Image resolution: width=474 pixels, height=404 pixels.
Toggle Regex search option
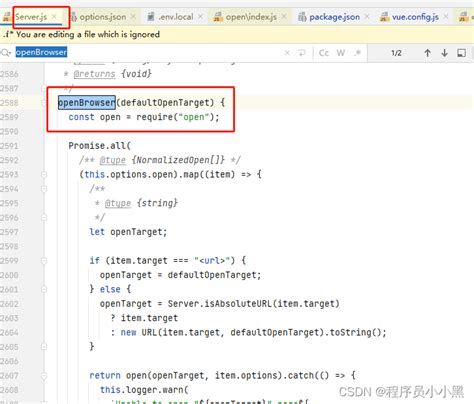pos(358,53)
